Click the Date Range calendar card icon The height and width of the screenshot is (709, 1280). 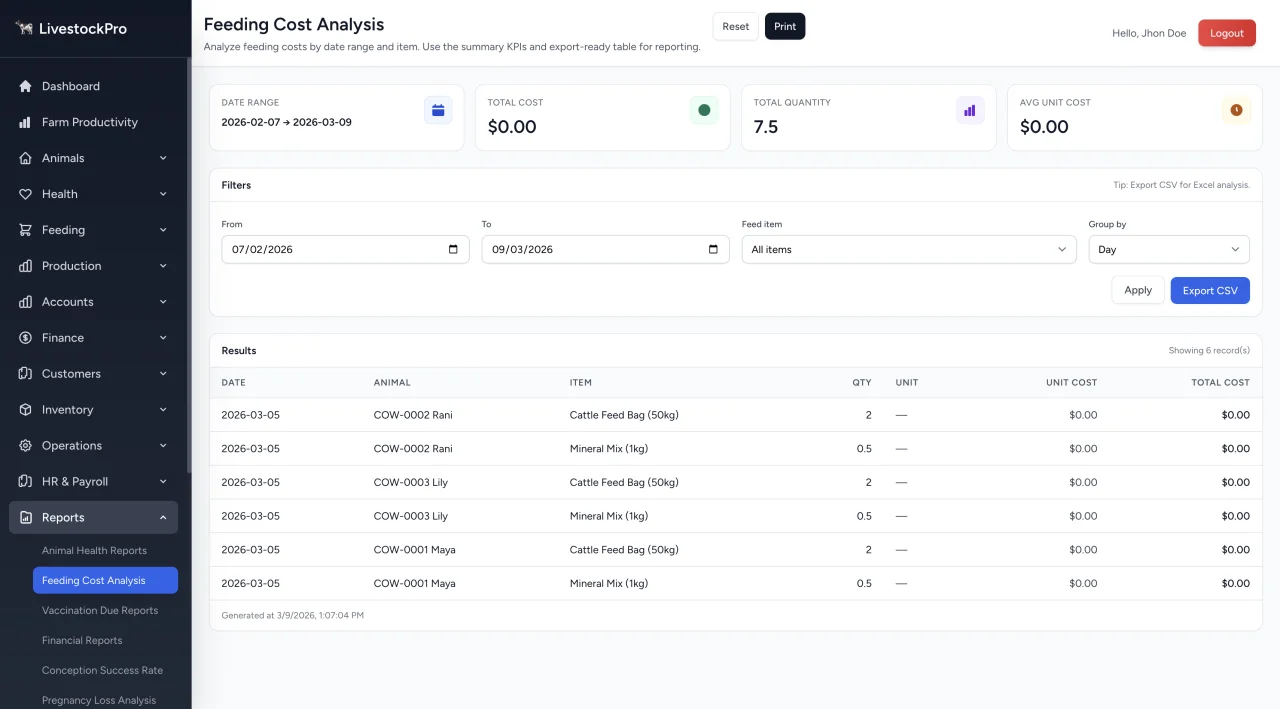click(438, 110)
